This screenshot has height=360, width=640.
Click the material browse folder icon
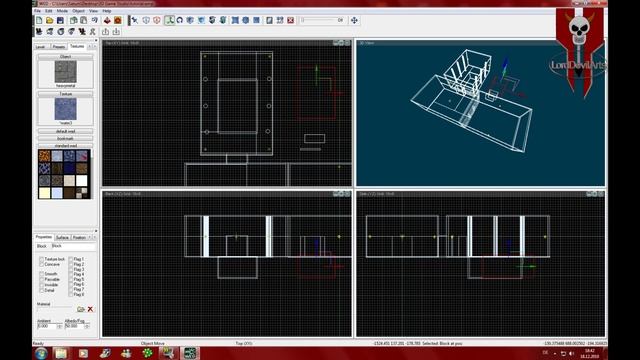pos(81,309)
